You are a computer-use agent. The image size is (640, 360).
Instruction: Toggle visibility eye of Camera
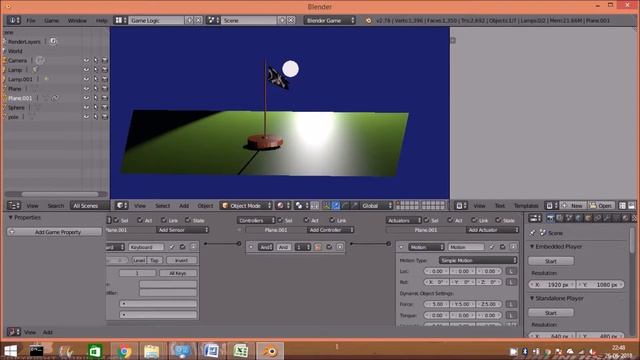(86, 60)
